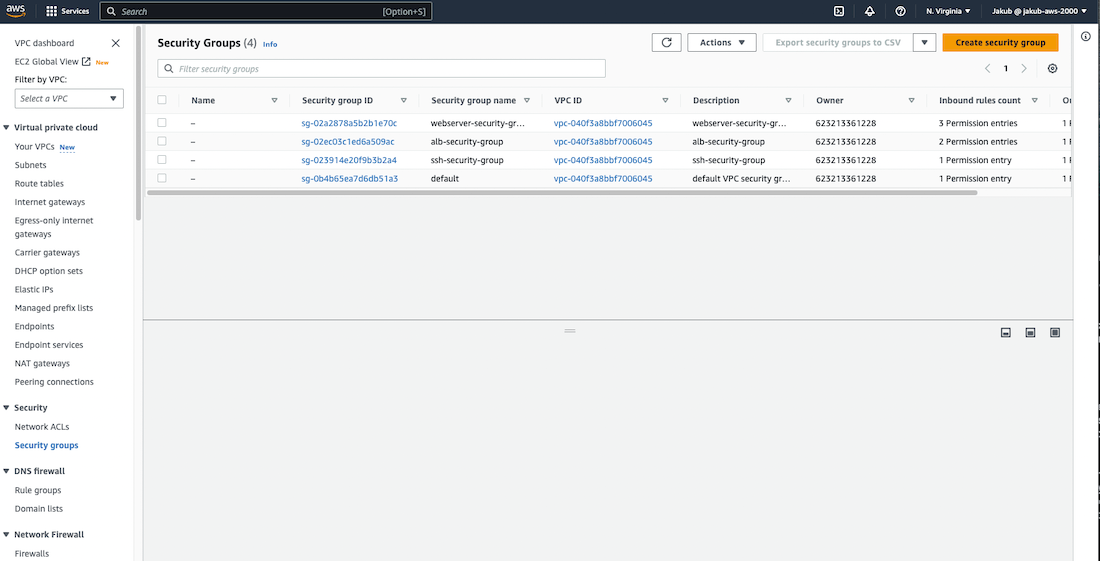Maximize the details split panel

point(1054,332)
